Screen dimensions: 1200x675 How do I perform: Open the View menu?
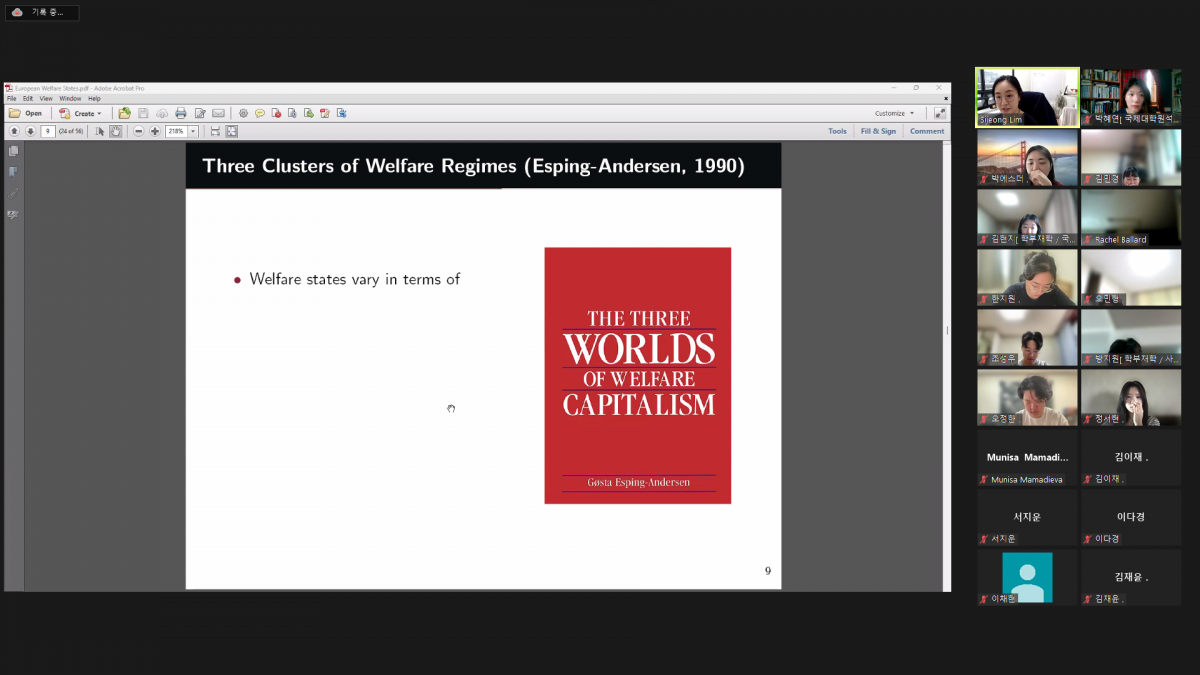(46, 99)
